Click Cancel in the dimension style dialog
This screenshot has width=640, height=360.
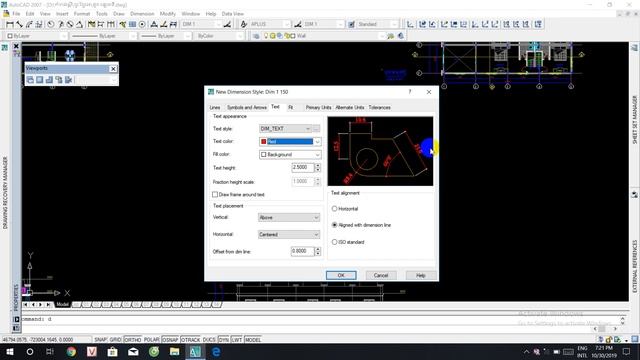[x=381, y=275]
